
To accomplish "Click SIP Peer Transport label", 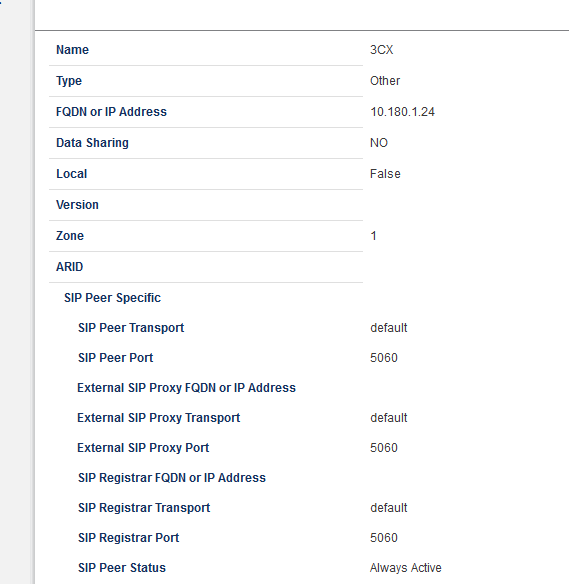I will (x=131, y=328).
